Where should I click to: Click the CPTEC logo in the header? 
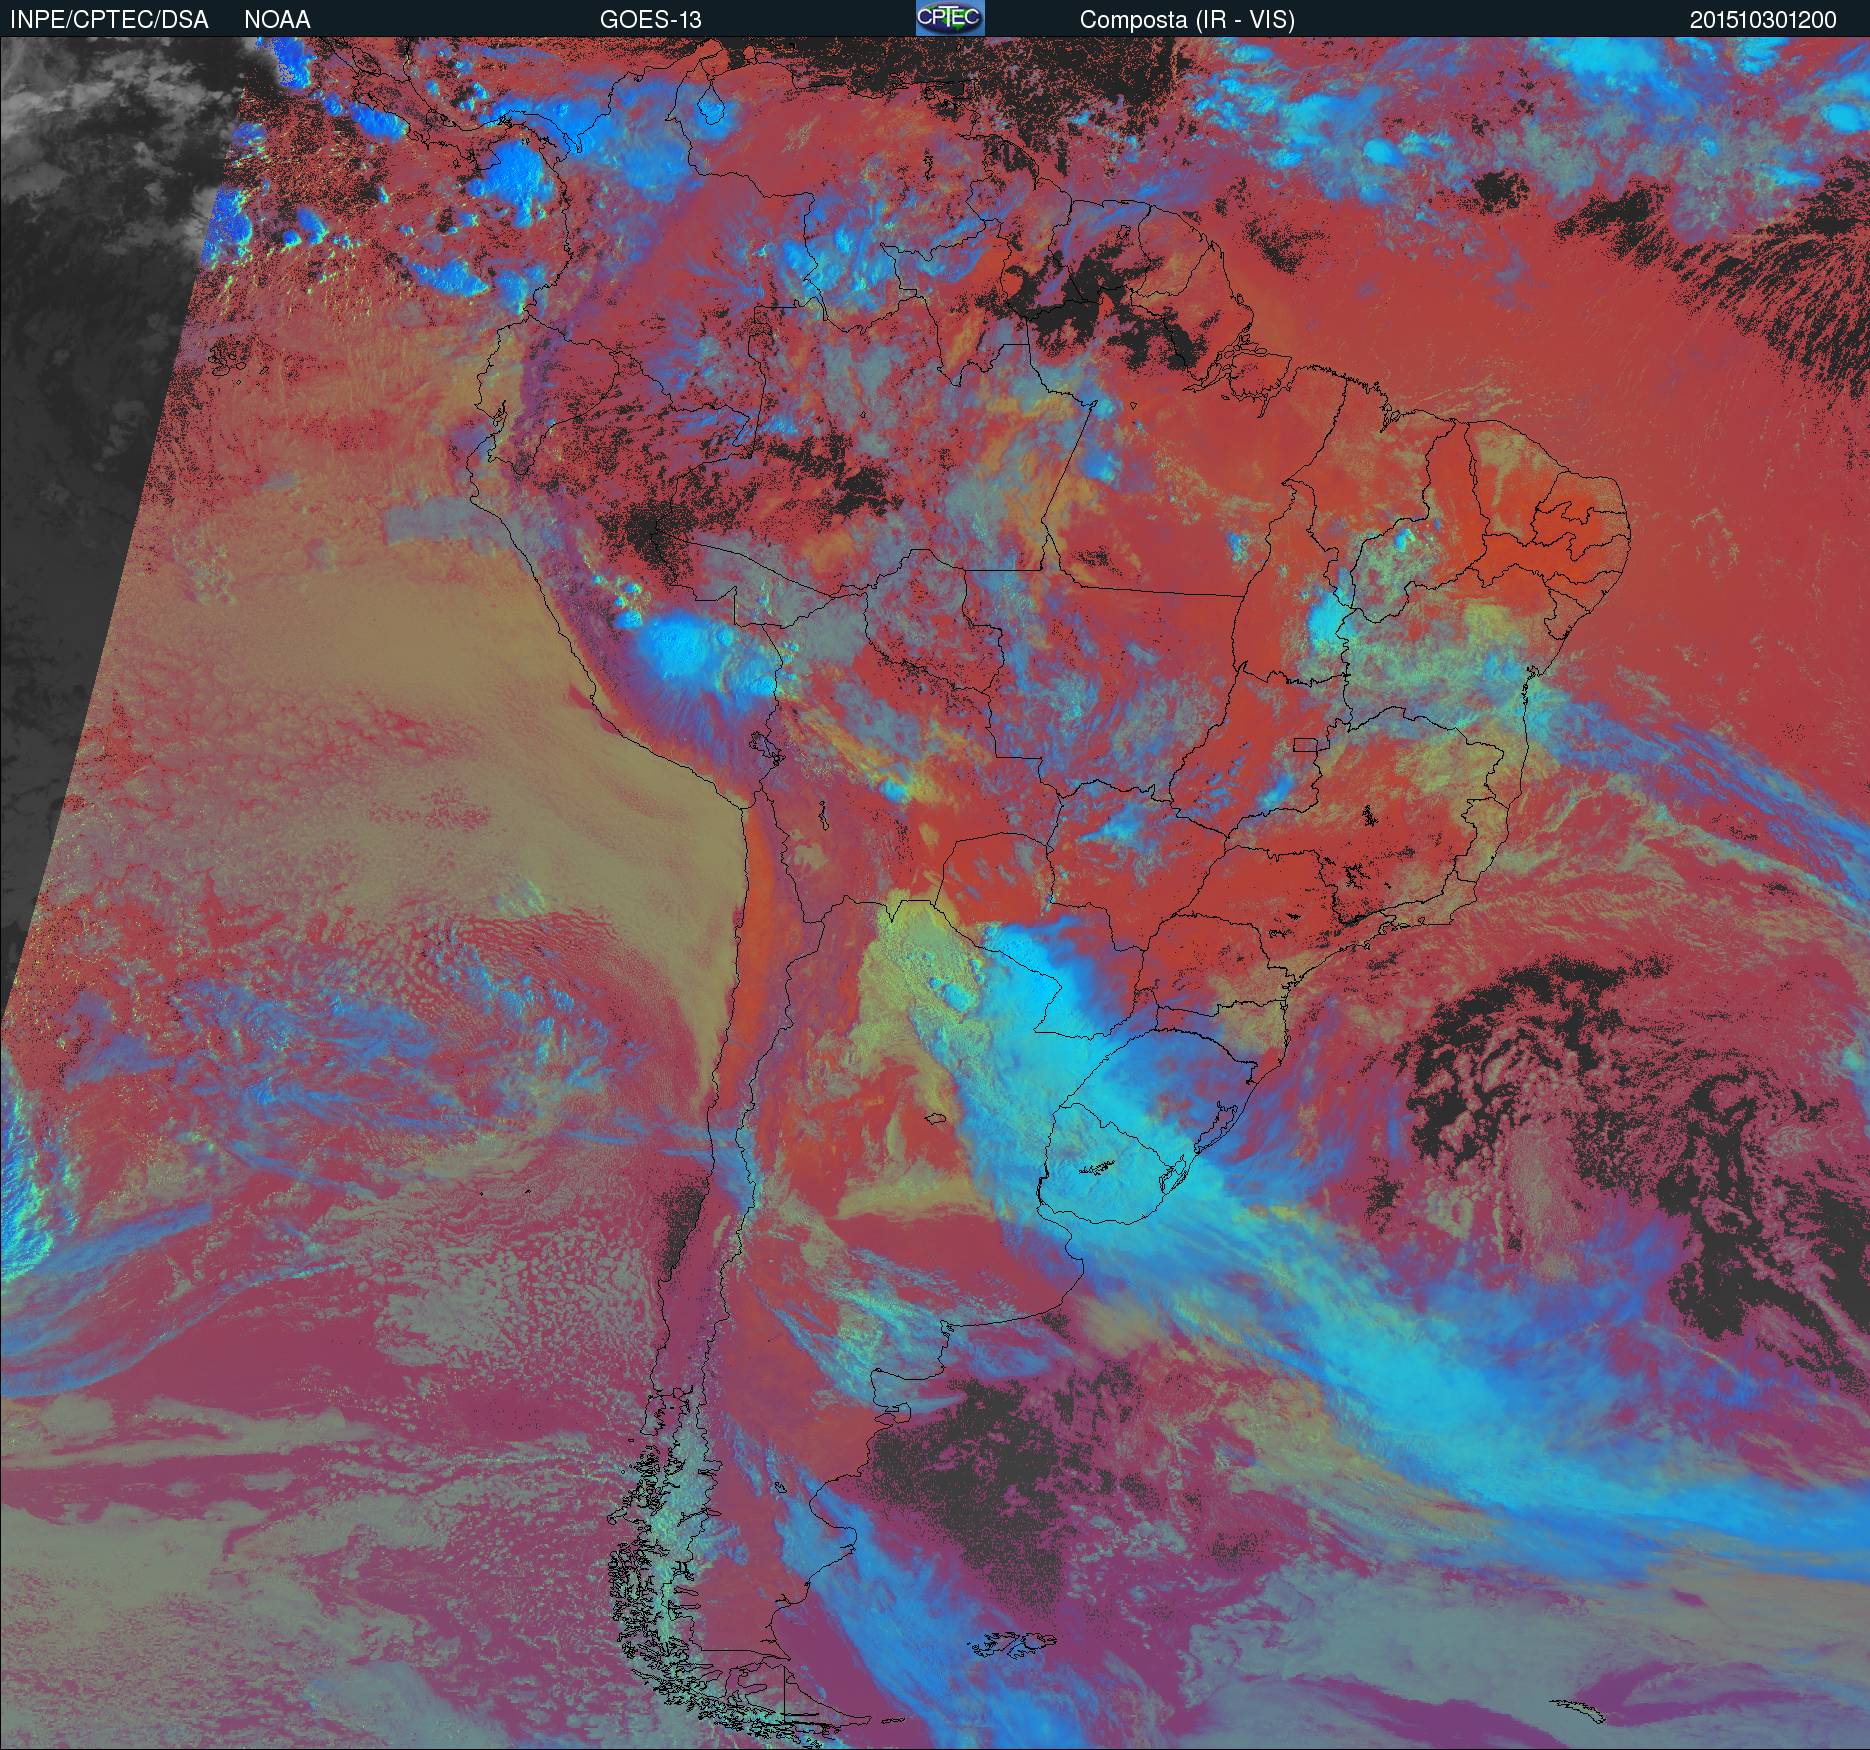tap(950, 18)
